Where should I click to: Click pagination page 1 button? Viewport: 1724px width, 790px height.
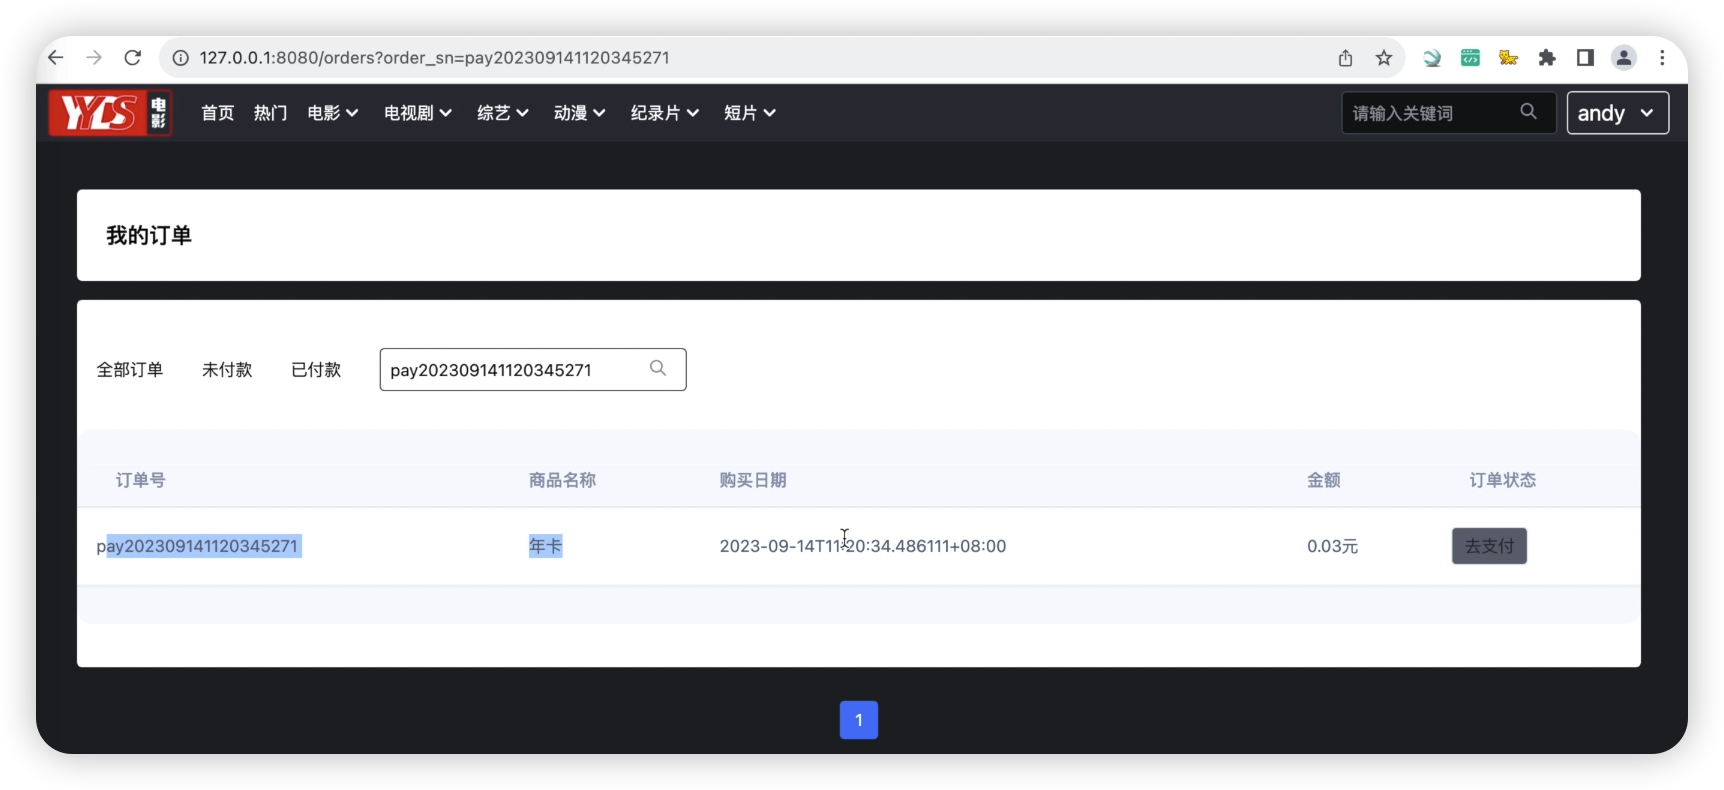859,720
